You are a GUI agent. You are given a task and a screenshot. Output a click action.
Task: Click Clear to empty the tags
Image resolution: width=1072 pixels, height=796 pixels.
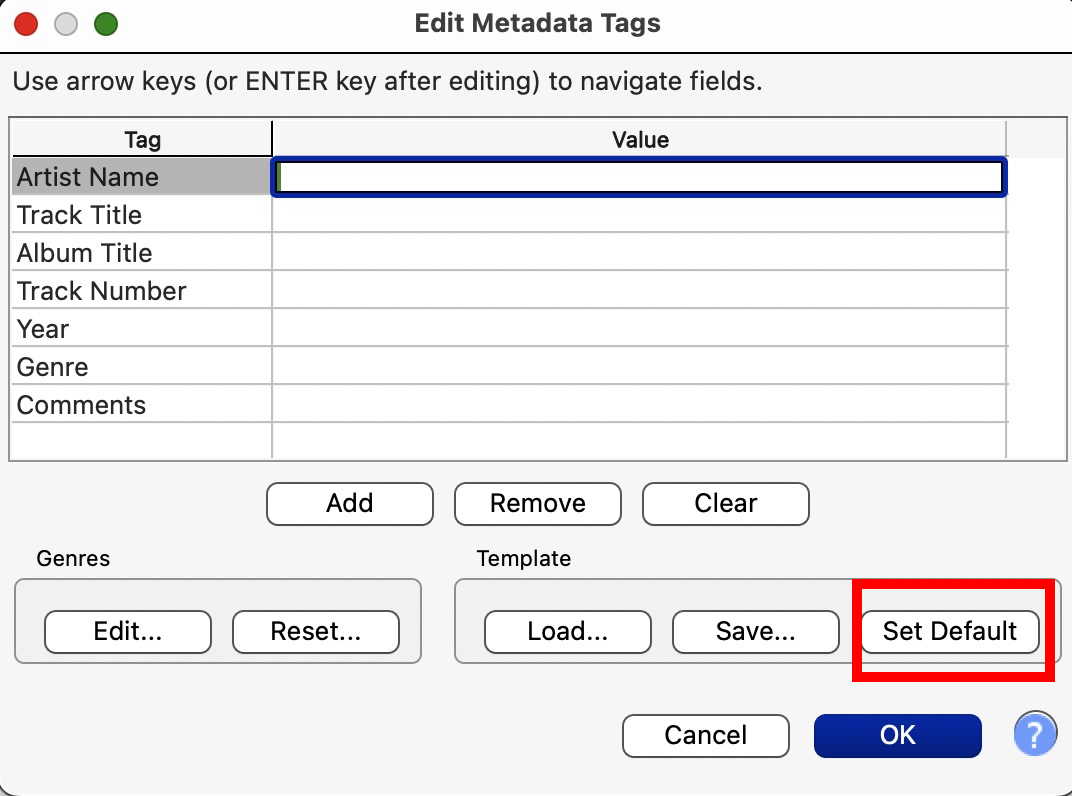click(725, 503)
